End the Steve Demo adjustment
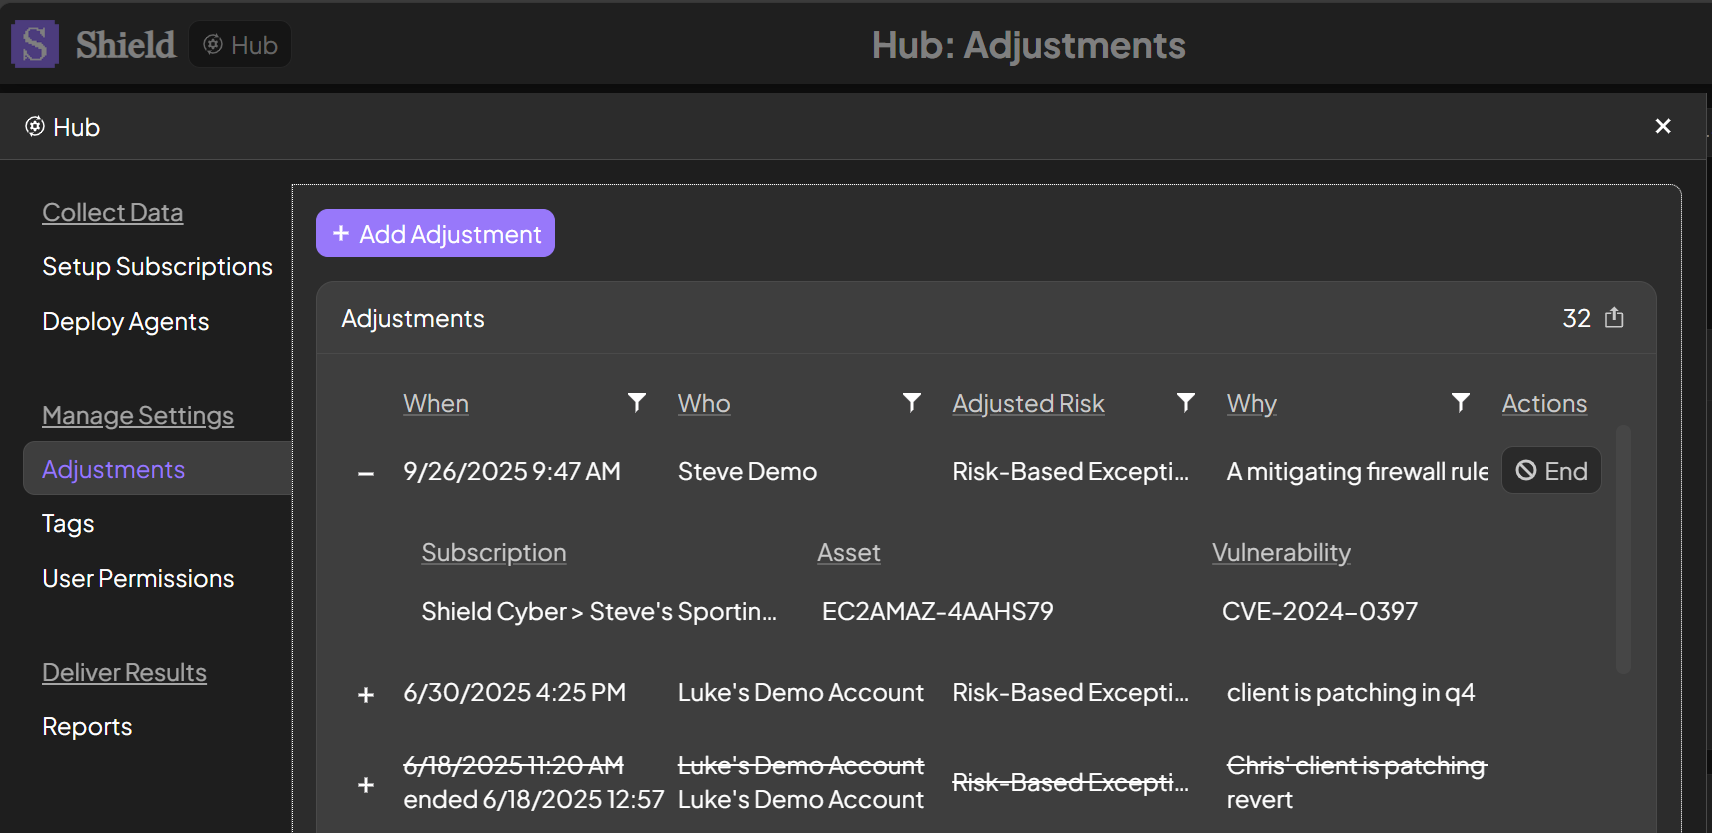1712x833 pixels. 1551,470
